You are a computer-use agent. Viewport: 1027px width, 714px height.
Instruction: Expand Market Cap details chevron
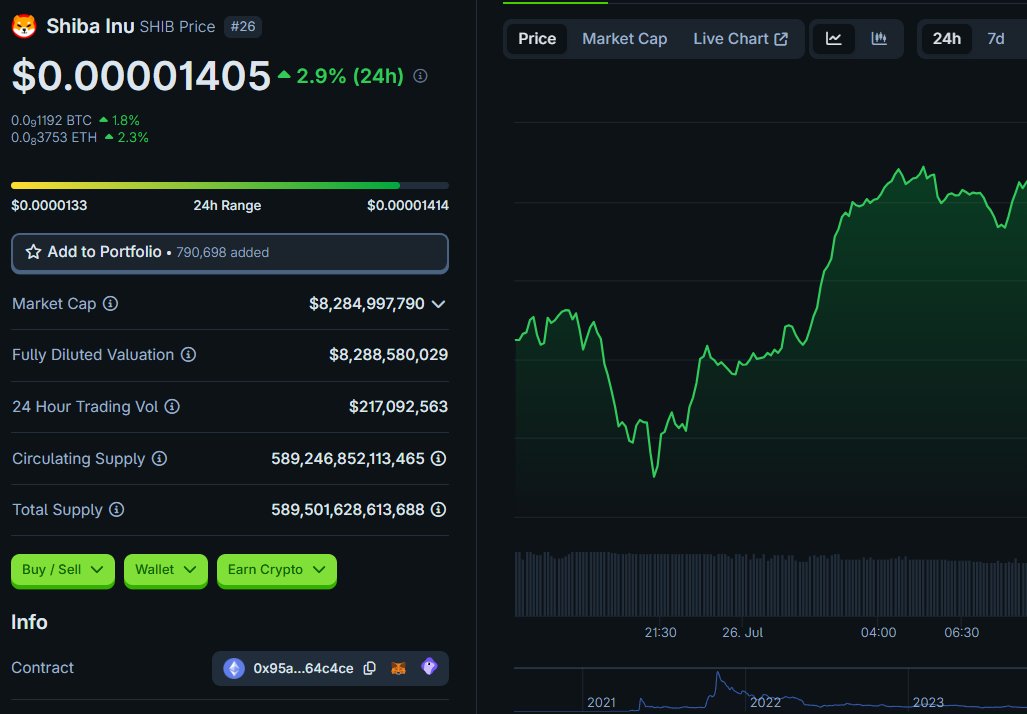(439, 304)
